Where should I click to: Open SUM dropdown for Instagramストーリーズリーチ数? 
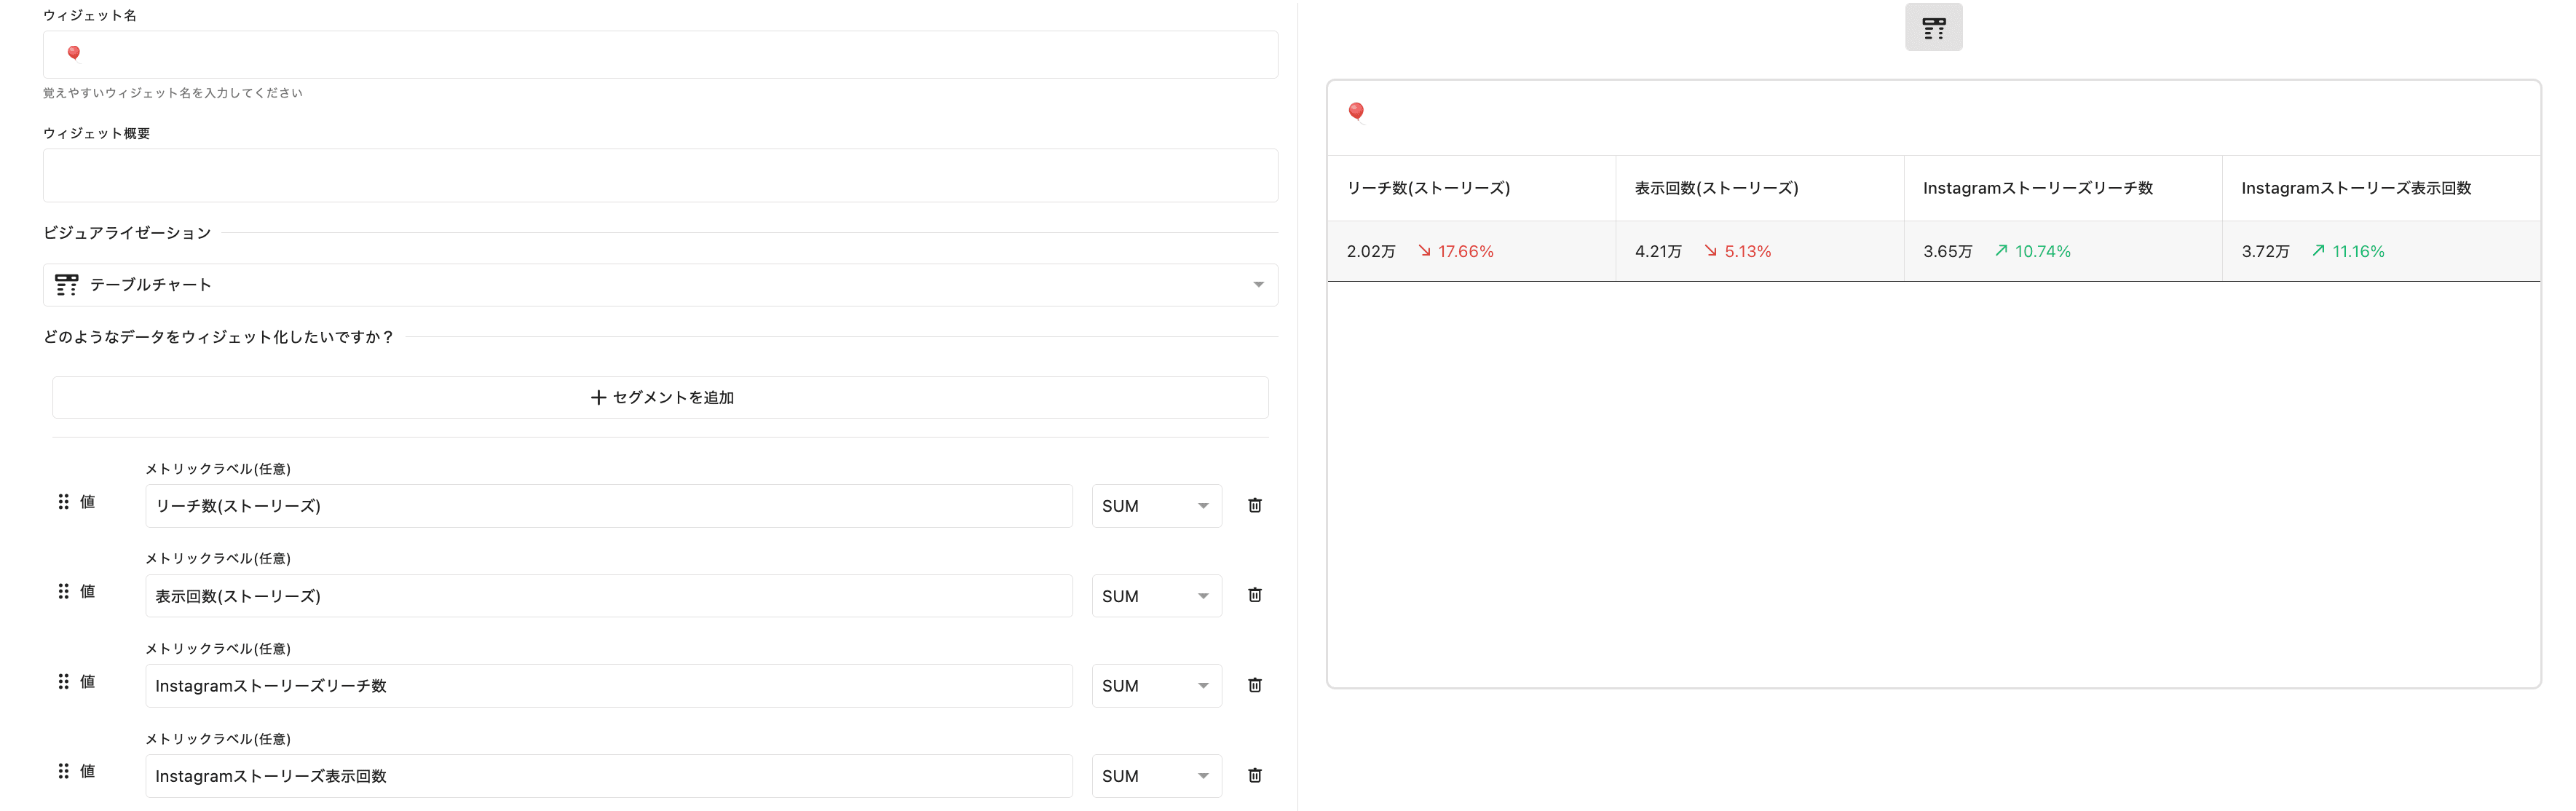pos(1156,686)
